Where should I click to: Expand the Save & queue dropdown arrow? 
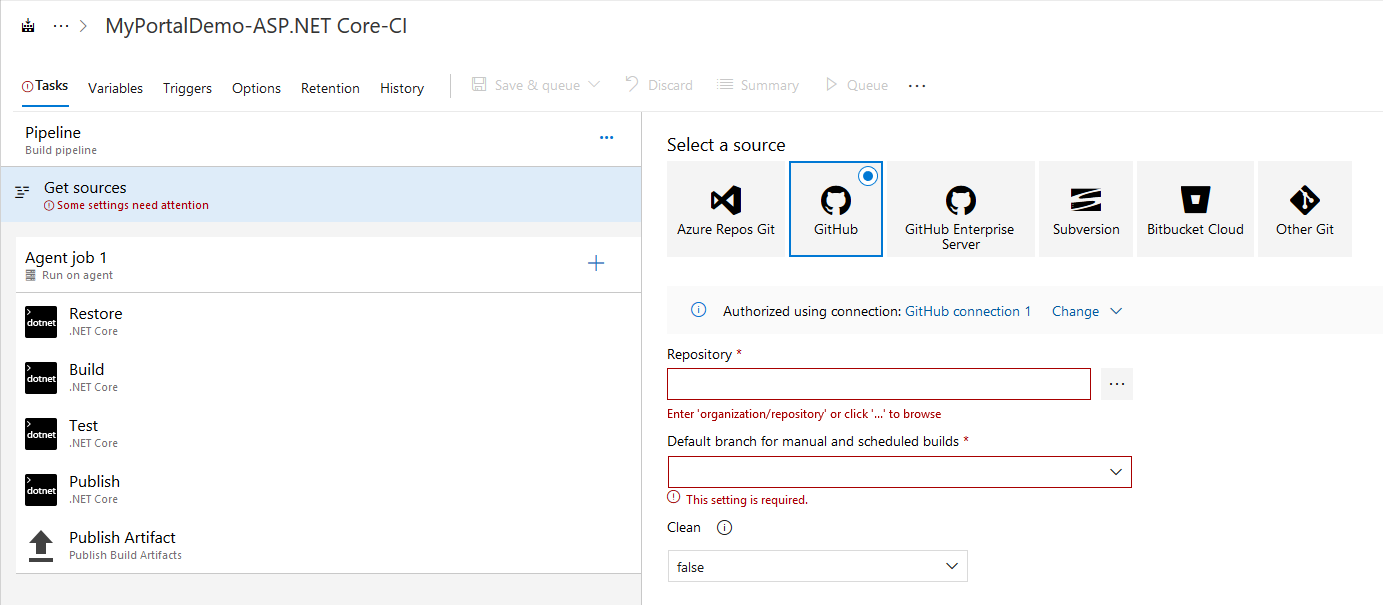[x=594, y=85]
